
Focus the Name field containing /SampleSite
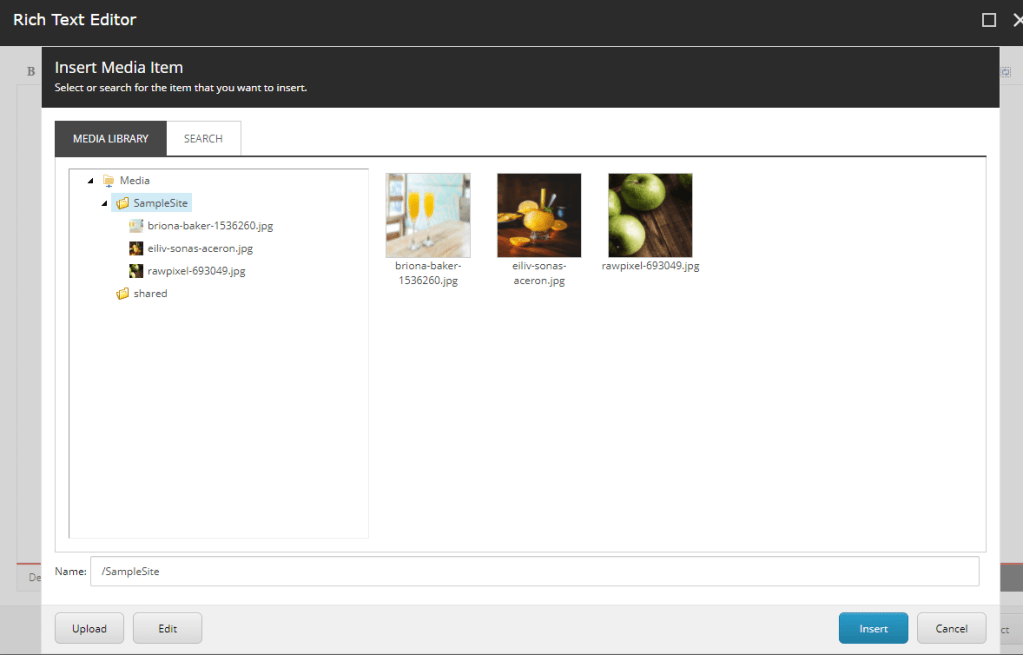[534, 571]
